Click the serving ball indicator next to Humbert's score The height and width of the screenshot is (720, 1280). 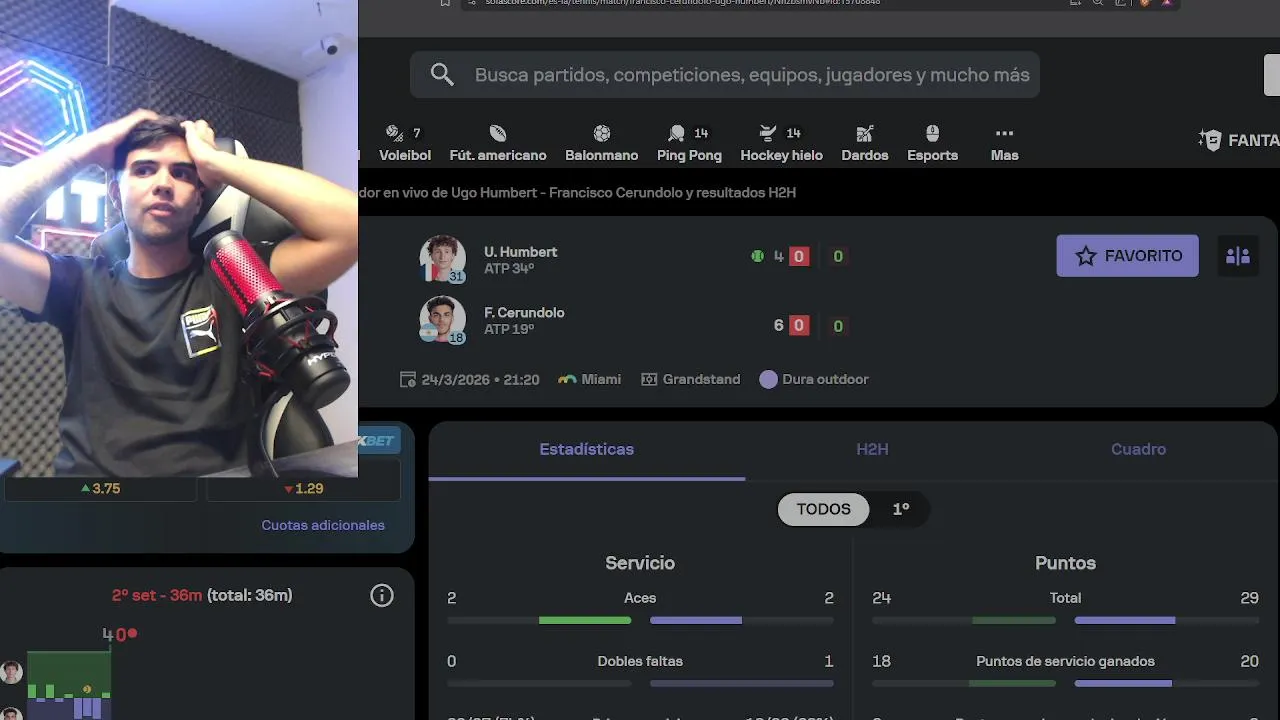pyautogui.click(x=757, y=256)
